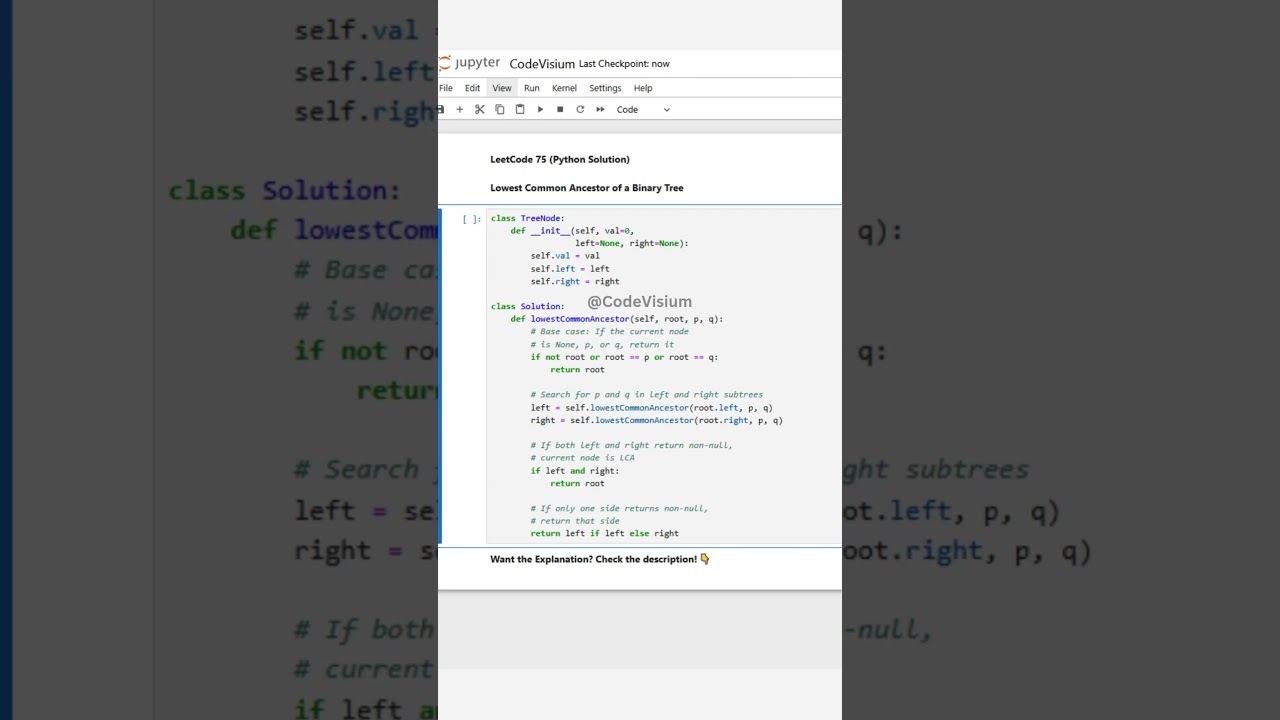Viewport: 1280px width, 720px height.
Task: Paste cell from clipboard
Action: click(520, 109)
